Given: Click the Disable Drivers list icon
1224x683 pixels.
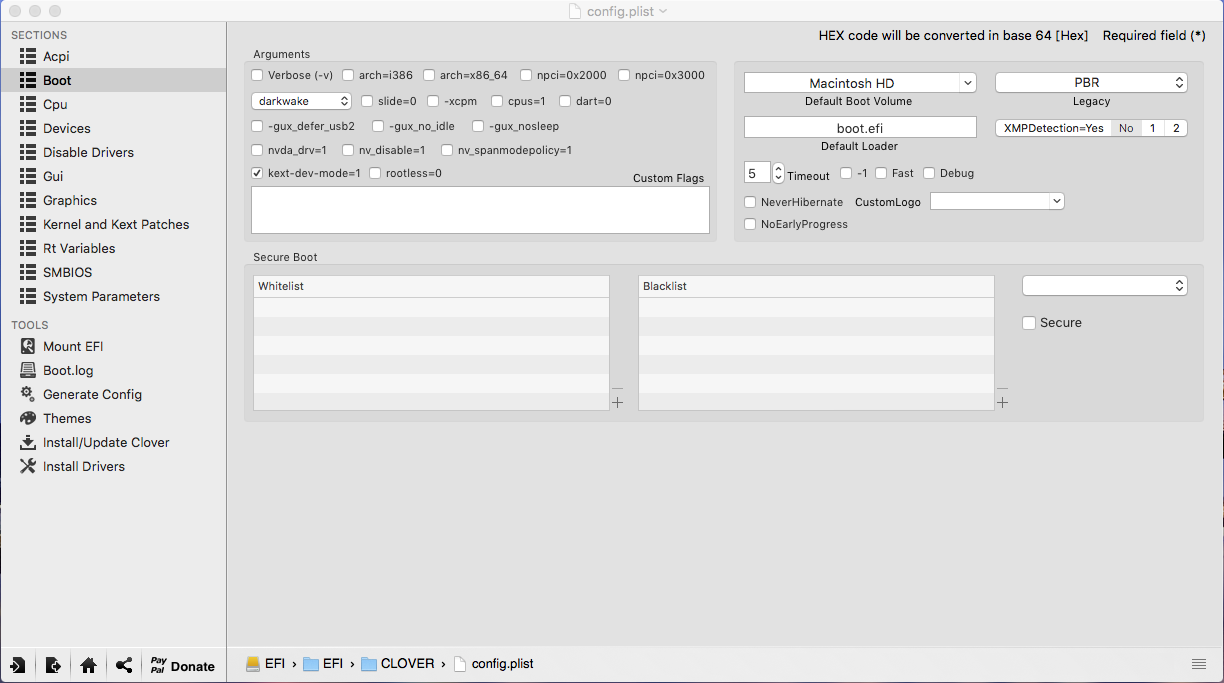Looking at the screenshot, I should [x=28, y=153].
